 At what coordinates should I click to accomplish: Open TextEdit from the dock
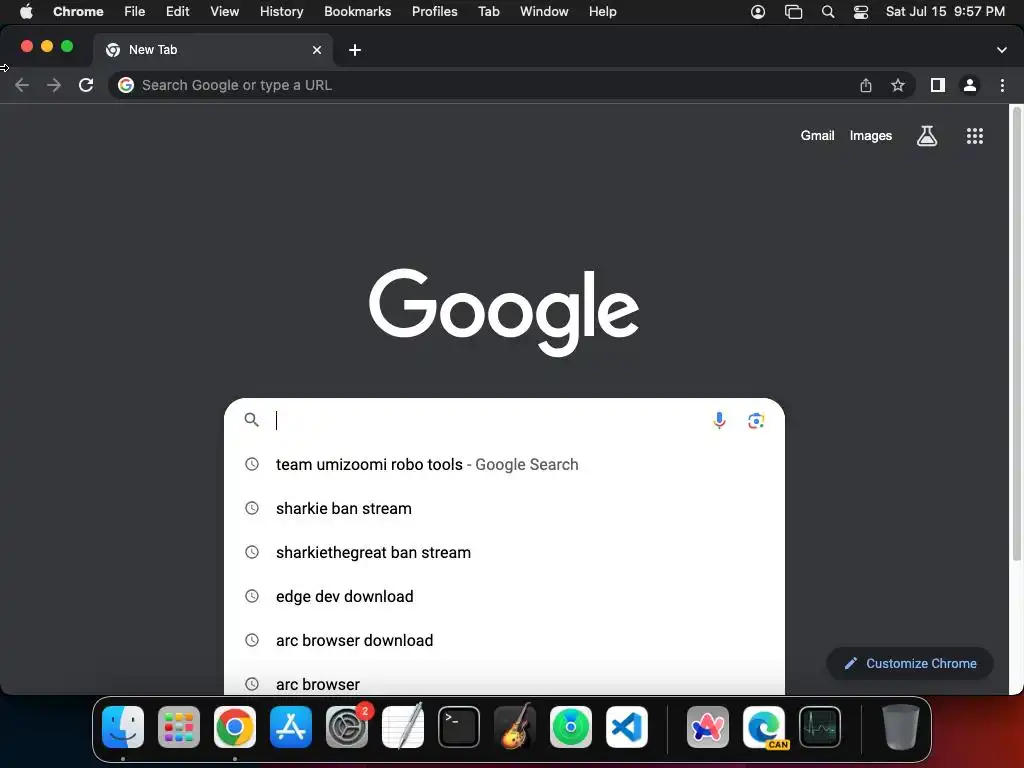(x=403, y=727)
